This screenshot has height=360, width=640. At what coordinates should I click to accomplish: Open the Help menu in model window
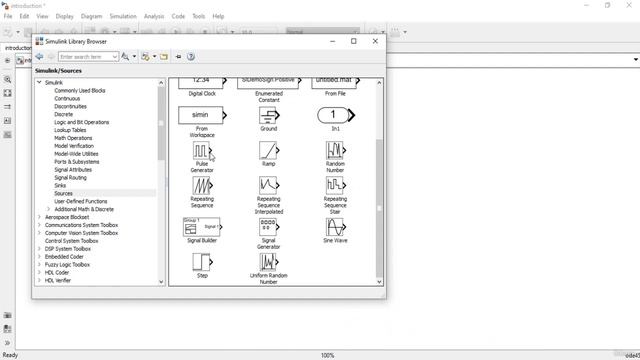pyautogui.click(x=218, y=16)
